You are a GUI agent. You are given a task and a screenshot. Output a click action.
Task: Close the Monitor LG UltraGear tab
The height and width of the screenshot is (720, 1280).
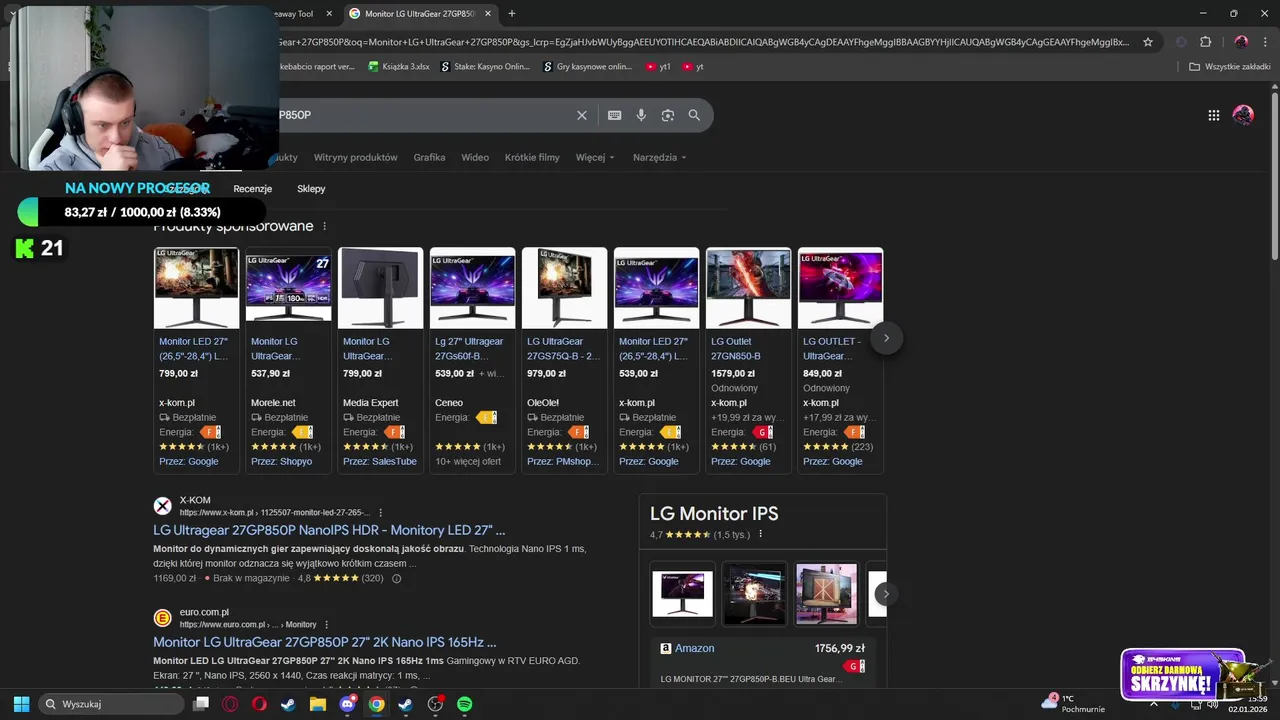coord(488,14)
